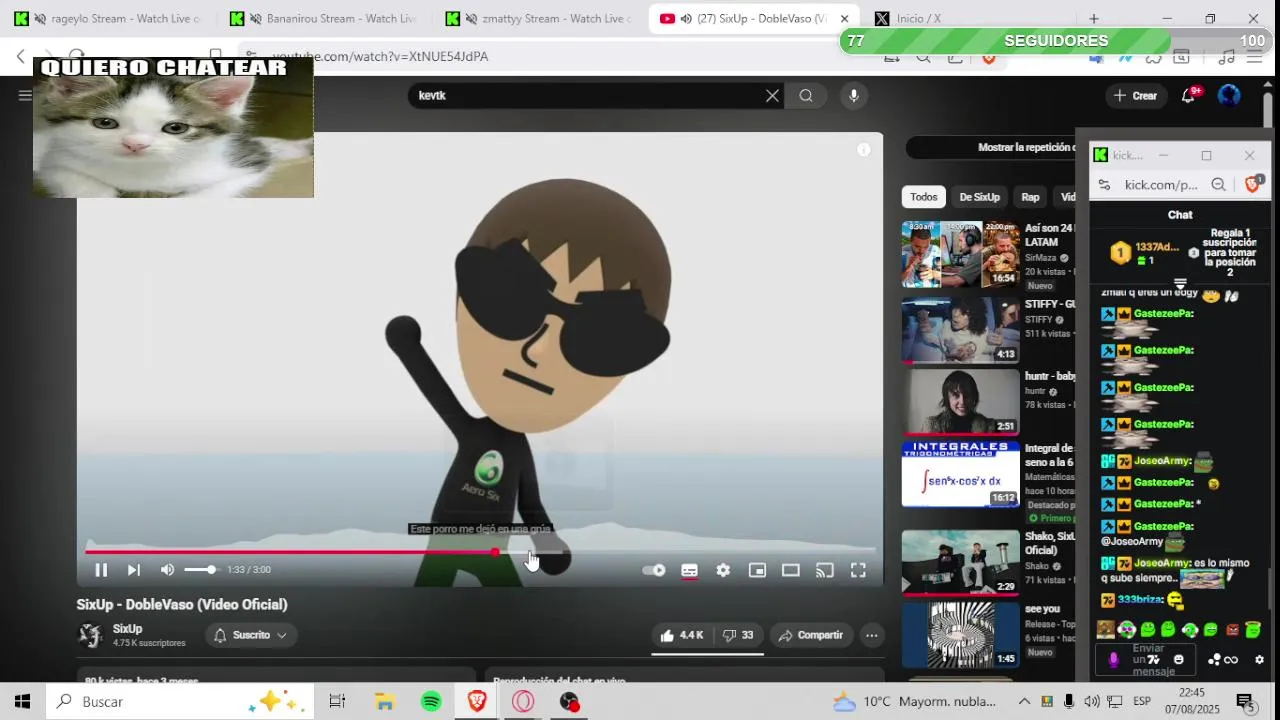Enable theater mode
This screenshot has width=1280, height=720.
(791, 570)
